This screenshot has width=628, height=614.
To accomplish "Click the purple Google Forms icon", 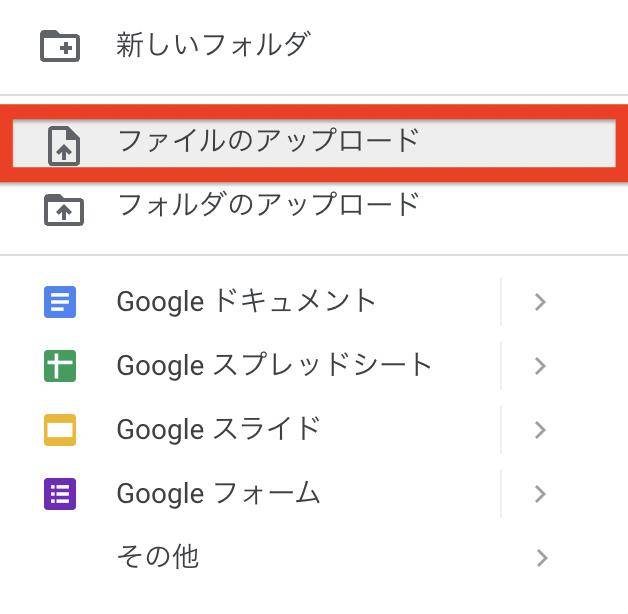I will [x=60, y=494].
